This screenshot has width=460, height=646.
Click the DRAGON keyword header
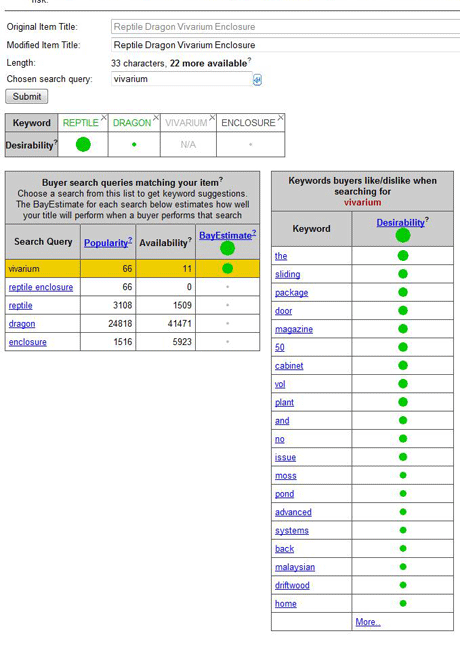pyautogui.click(x=132, y=123)
